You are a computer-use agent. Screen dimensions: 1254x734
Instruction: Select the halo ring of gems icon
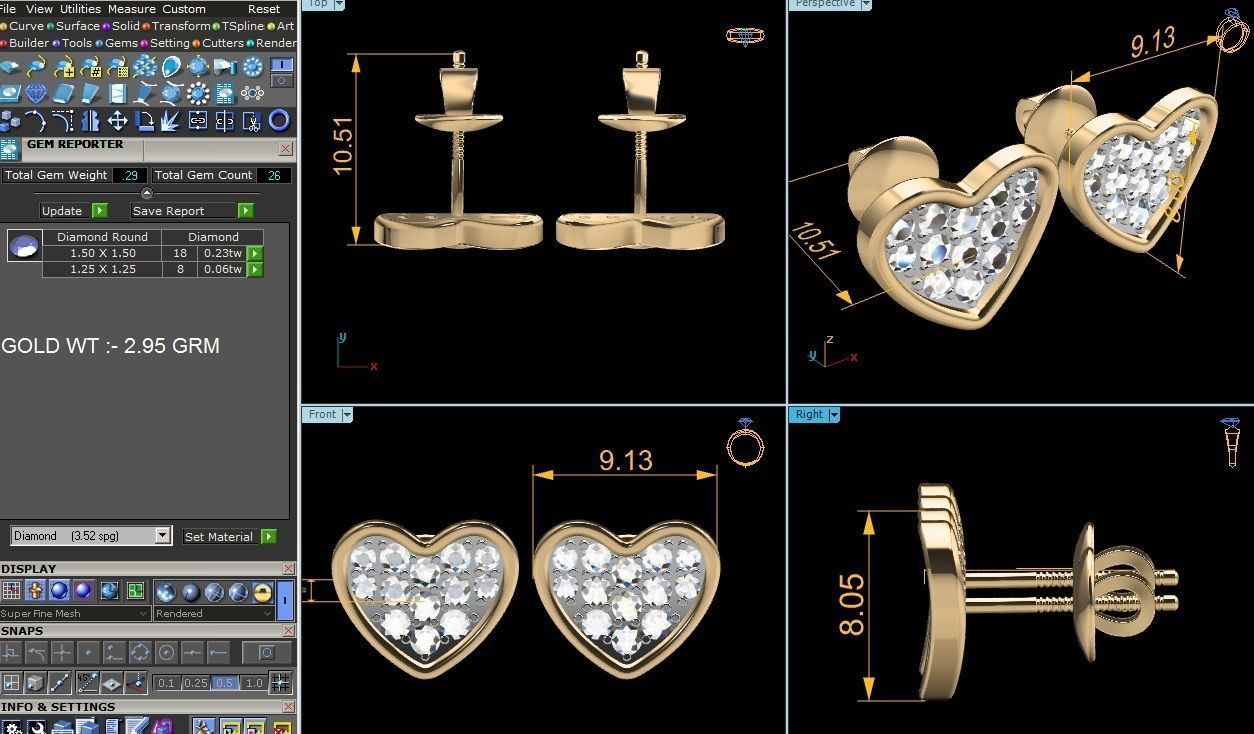198,93
